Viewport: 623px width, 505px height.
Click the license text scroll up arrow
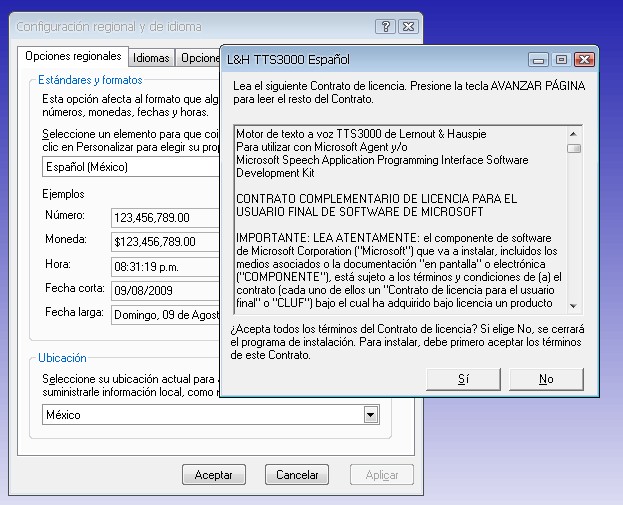(573, 134)
